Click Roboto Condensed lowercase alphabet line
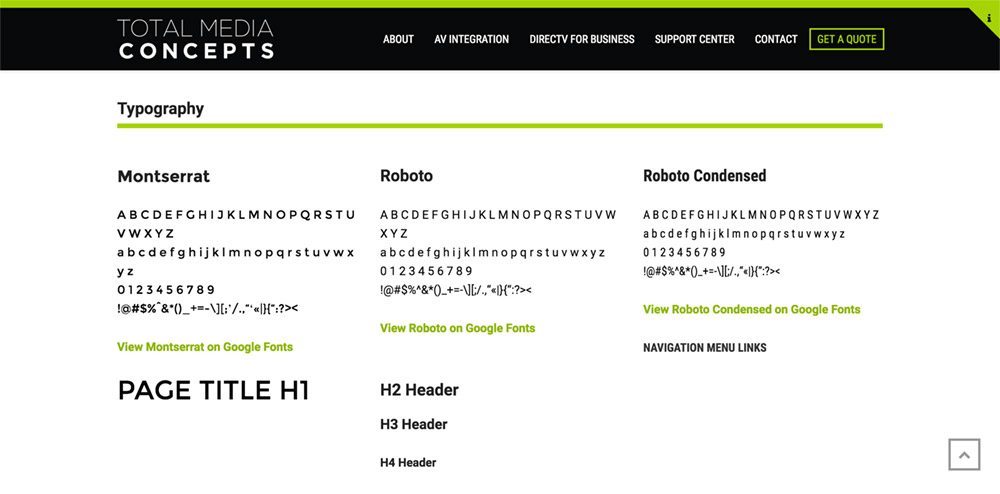Screen dimensions: 1000x494 click(x=744, y=234)
